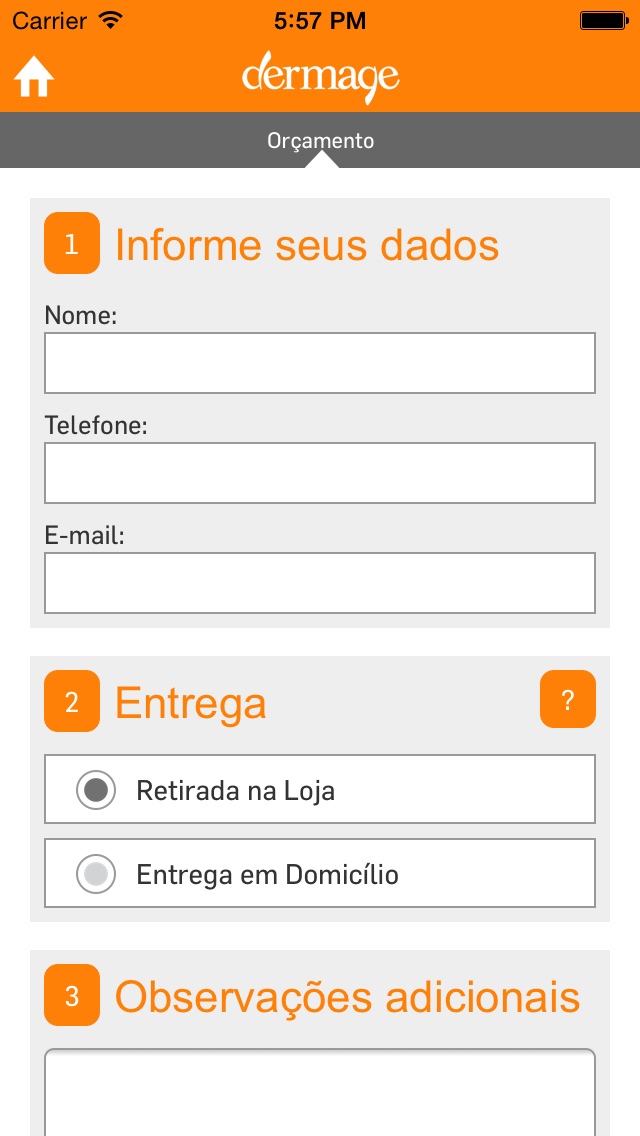Screen dimensions: 640x1136
Task: Open the Entrega help question mark
Action: (567, 700)
